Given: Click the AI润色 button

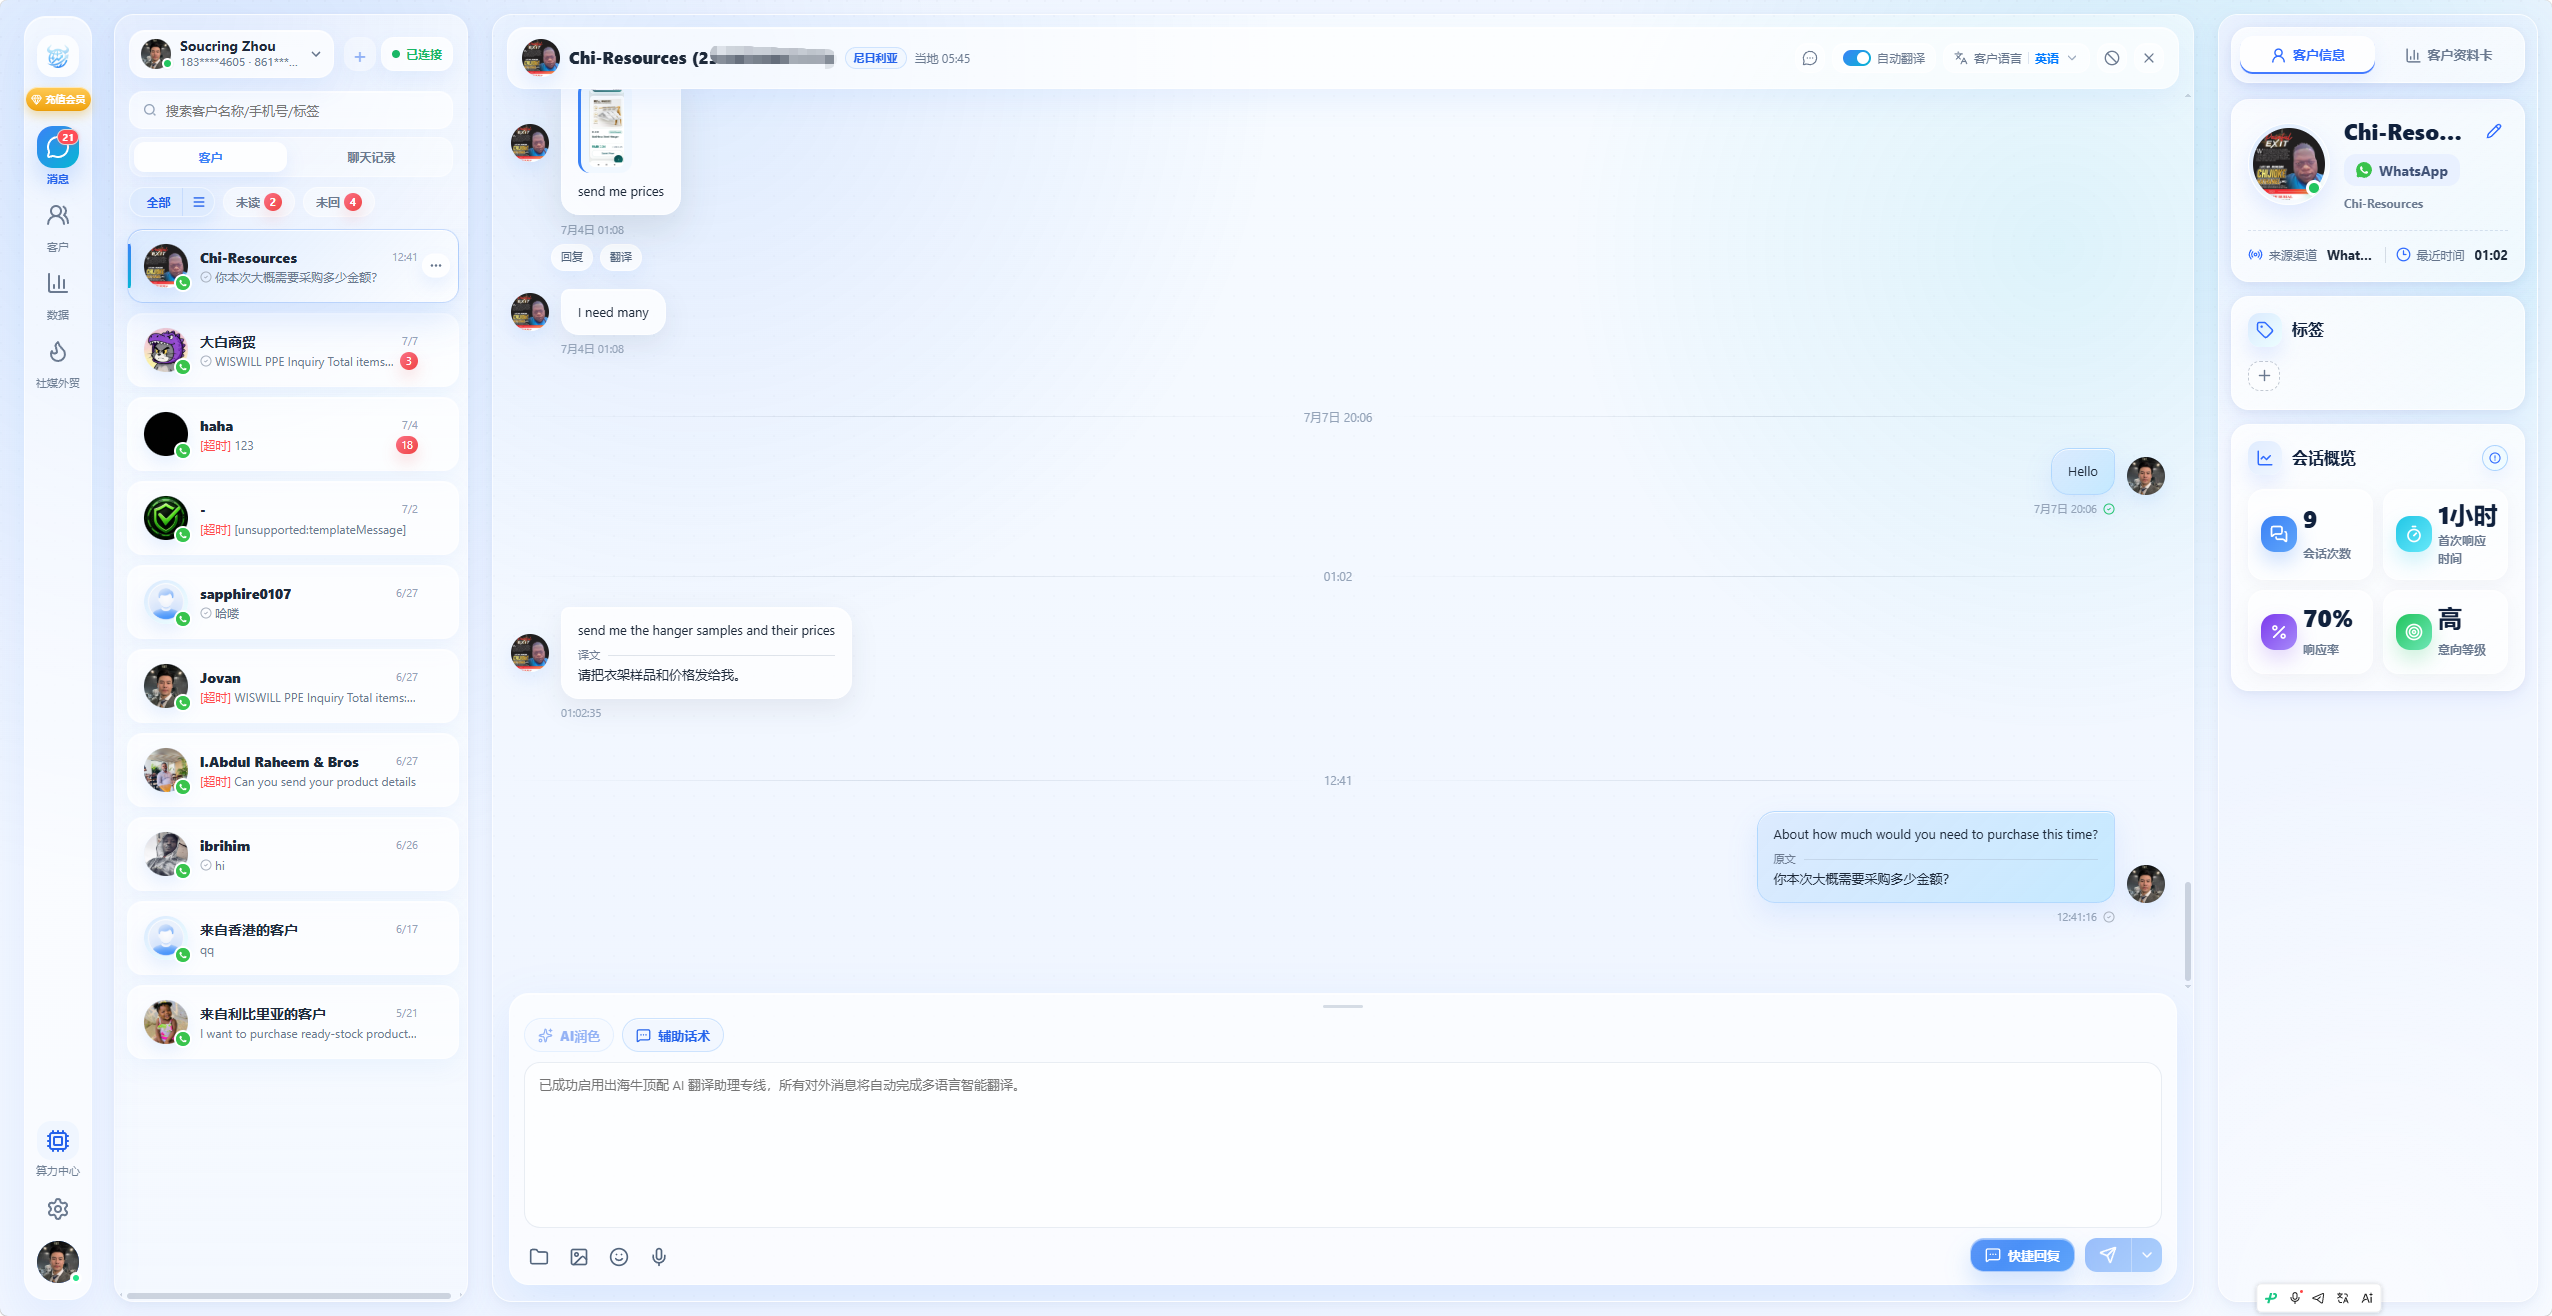Looking at the screenshot, I should [x=569, y=1036].
